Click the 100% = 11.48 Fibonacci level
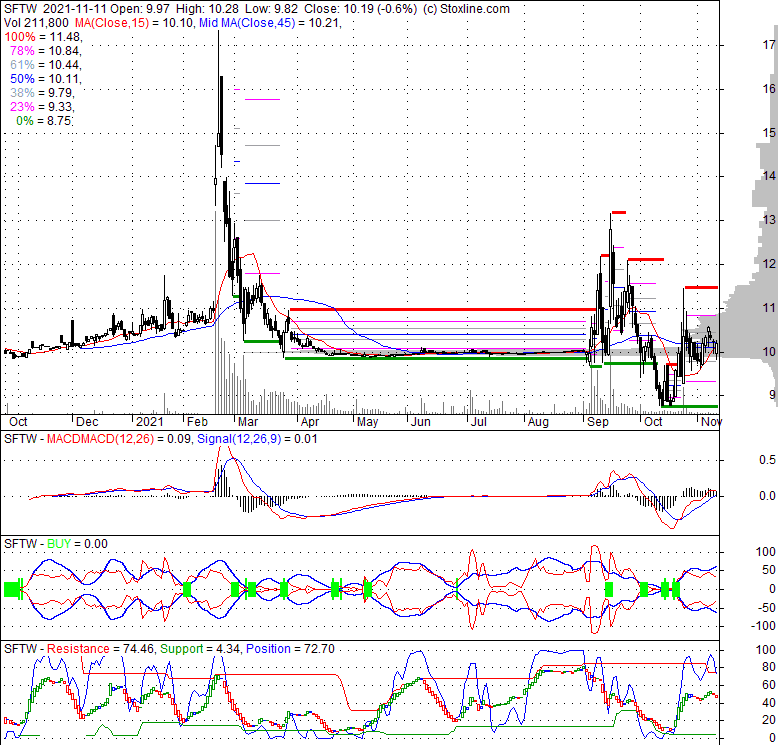 pyautogui.click(x=43, y=37)
